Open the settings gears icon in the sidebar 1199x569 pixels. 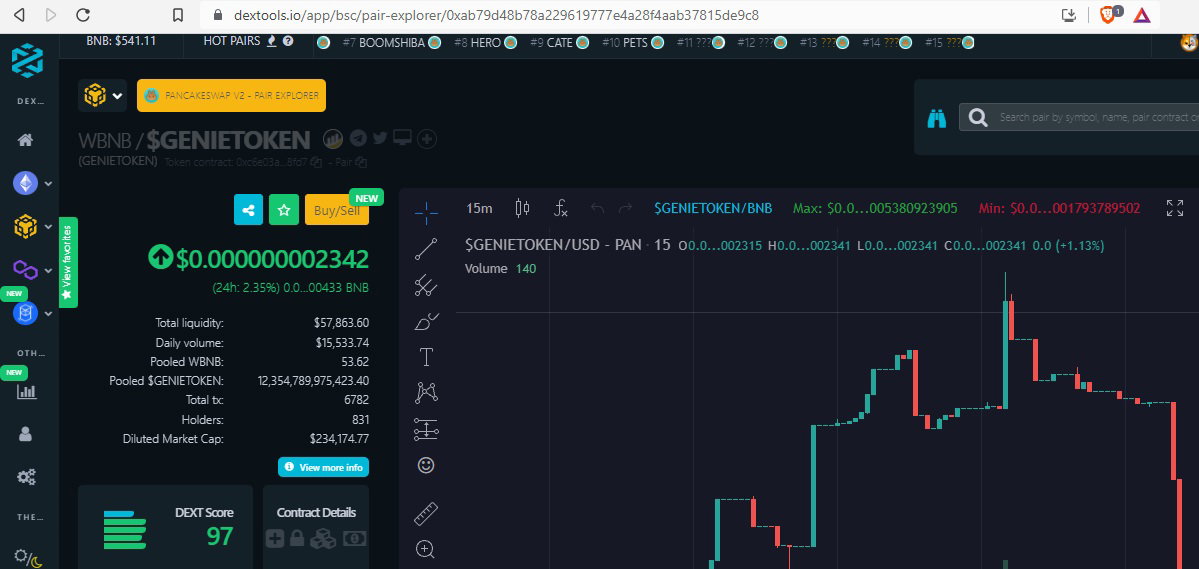26,477
